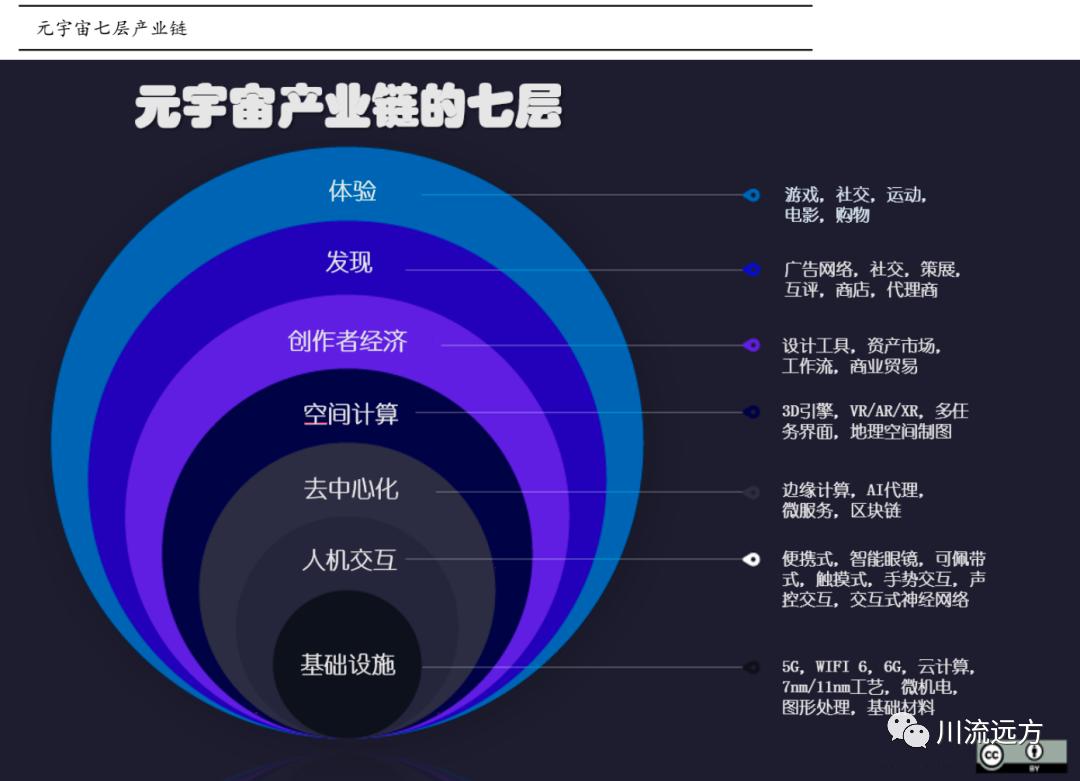This screenshot has height=781, width=1080.
Task: Toggle the 去中心化 layer label
Action: tap(349, 490)
